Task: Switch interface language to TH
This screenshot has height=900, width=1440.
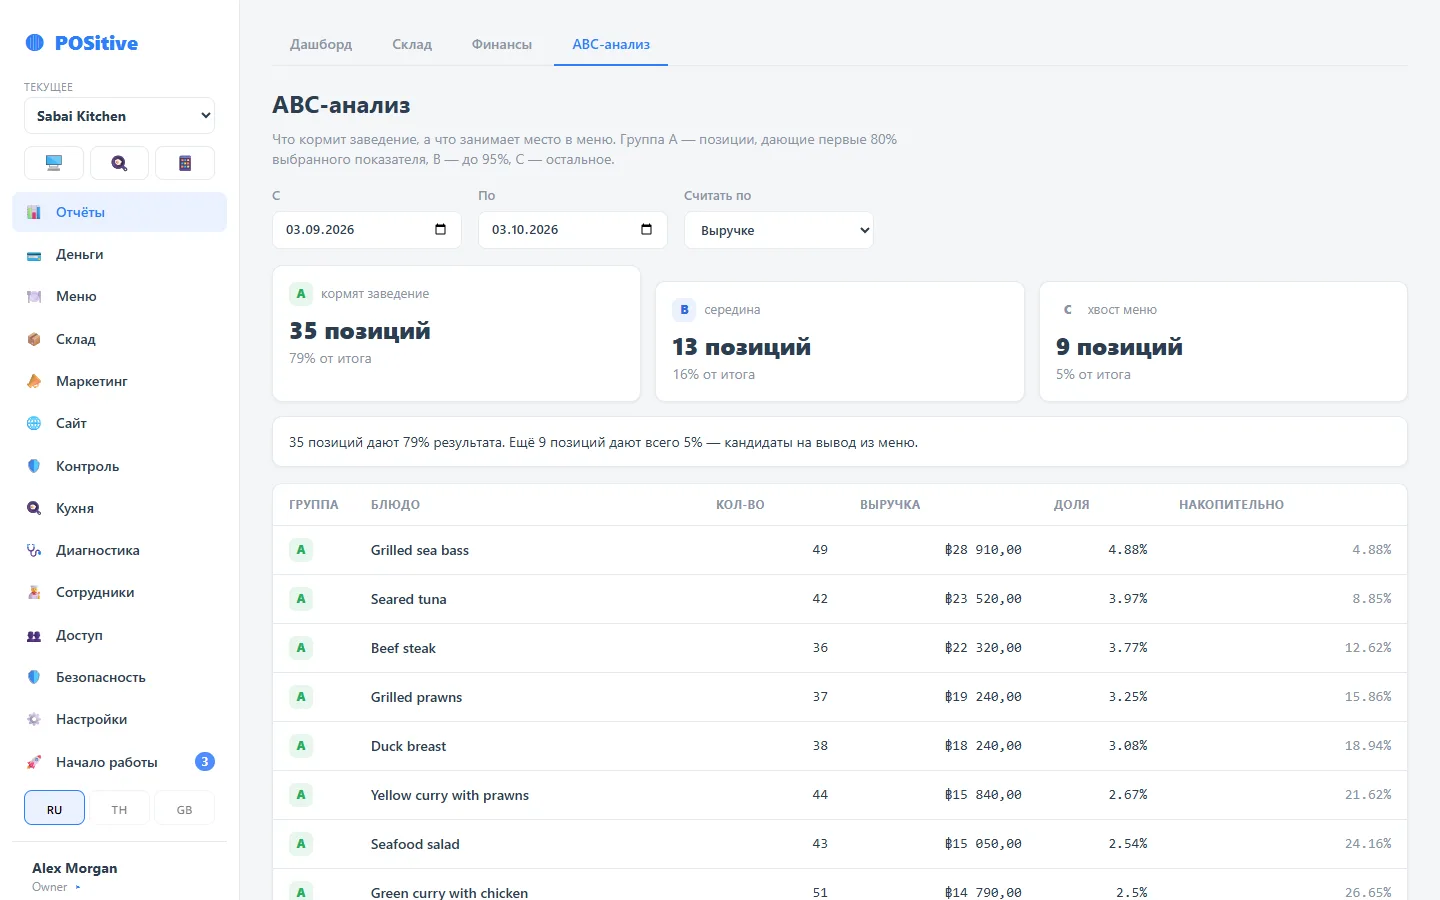Action: coord(119,808)
